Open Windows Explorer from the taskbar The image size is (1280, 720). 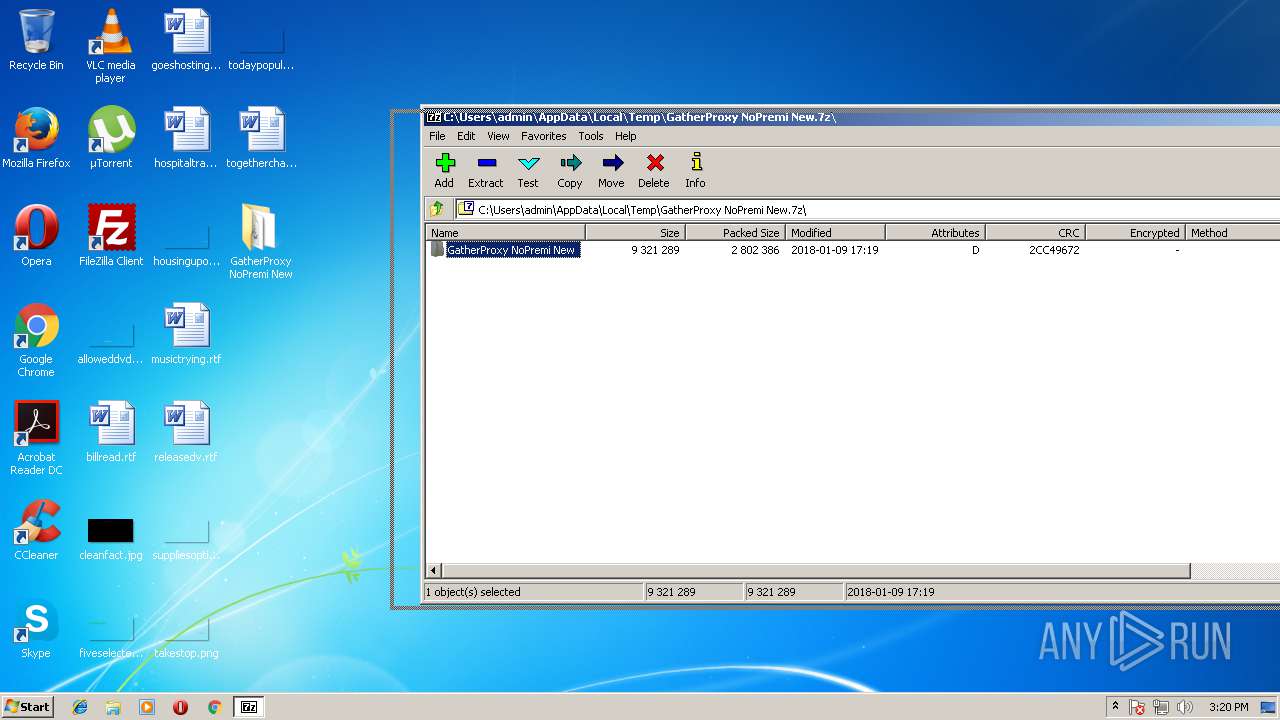(113, 707)
